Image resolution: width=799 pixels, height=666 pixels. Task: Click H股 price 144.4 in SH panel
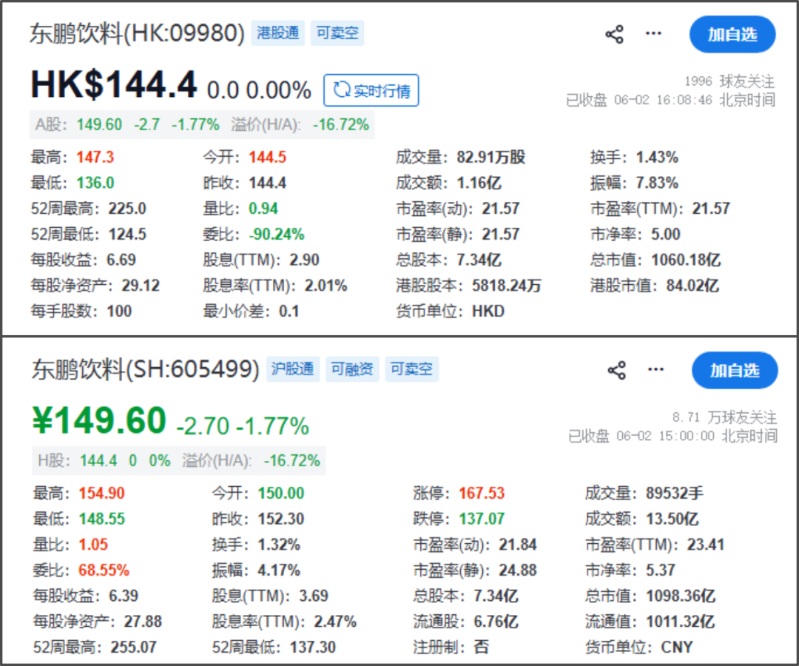(x=98, y=461)
